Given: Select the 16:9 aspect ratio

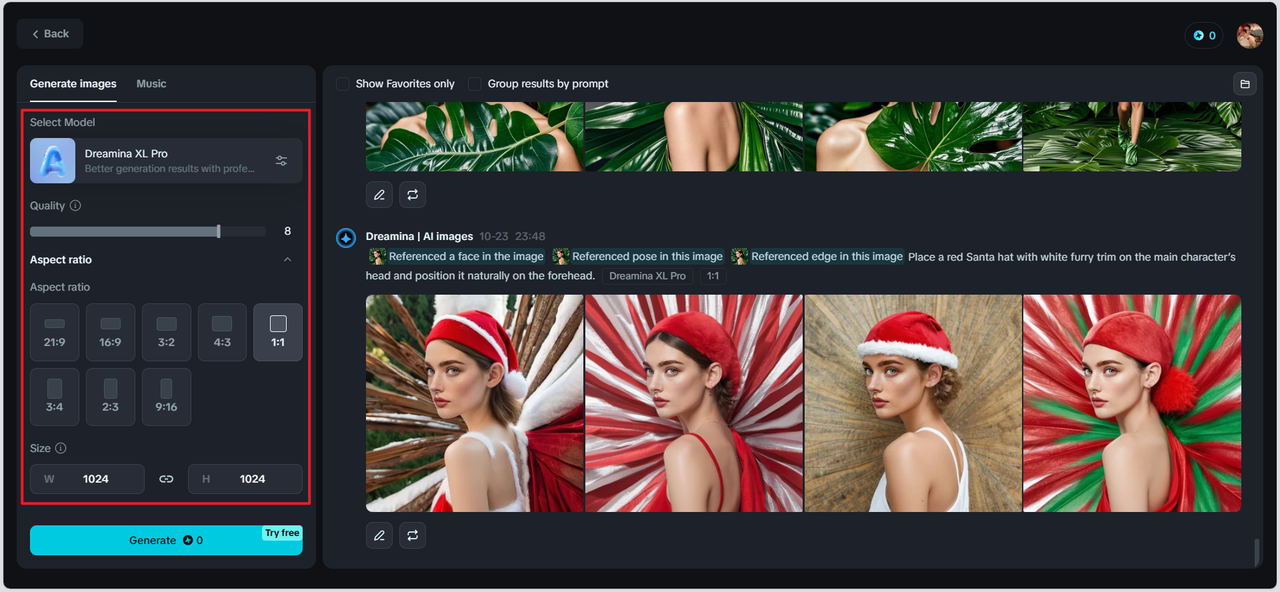Looking at the screenshot, I should 110,332.
